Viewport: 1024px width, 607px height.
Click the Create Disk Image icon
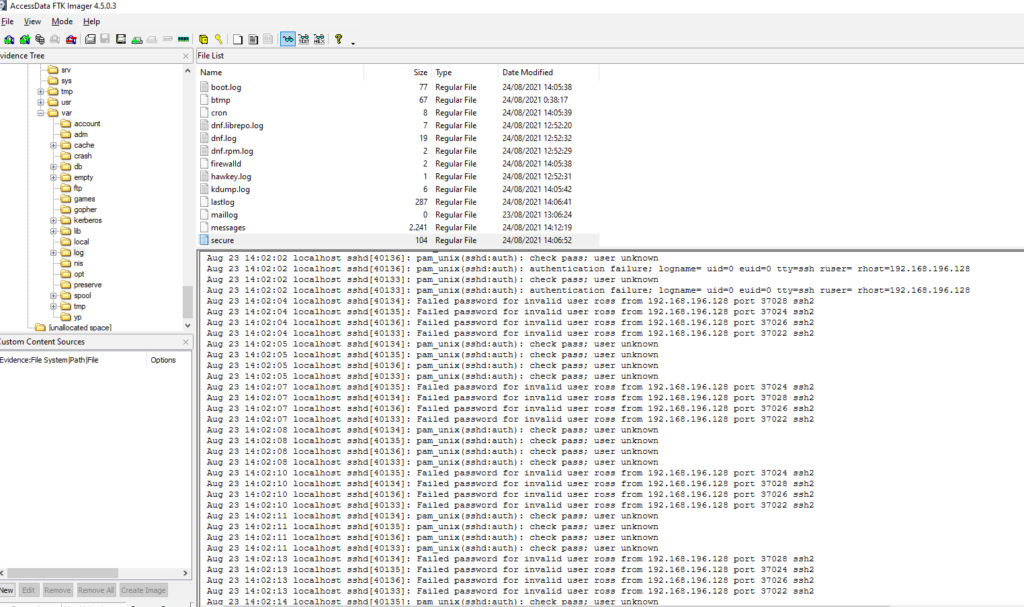90,38
